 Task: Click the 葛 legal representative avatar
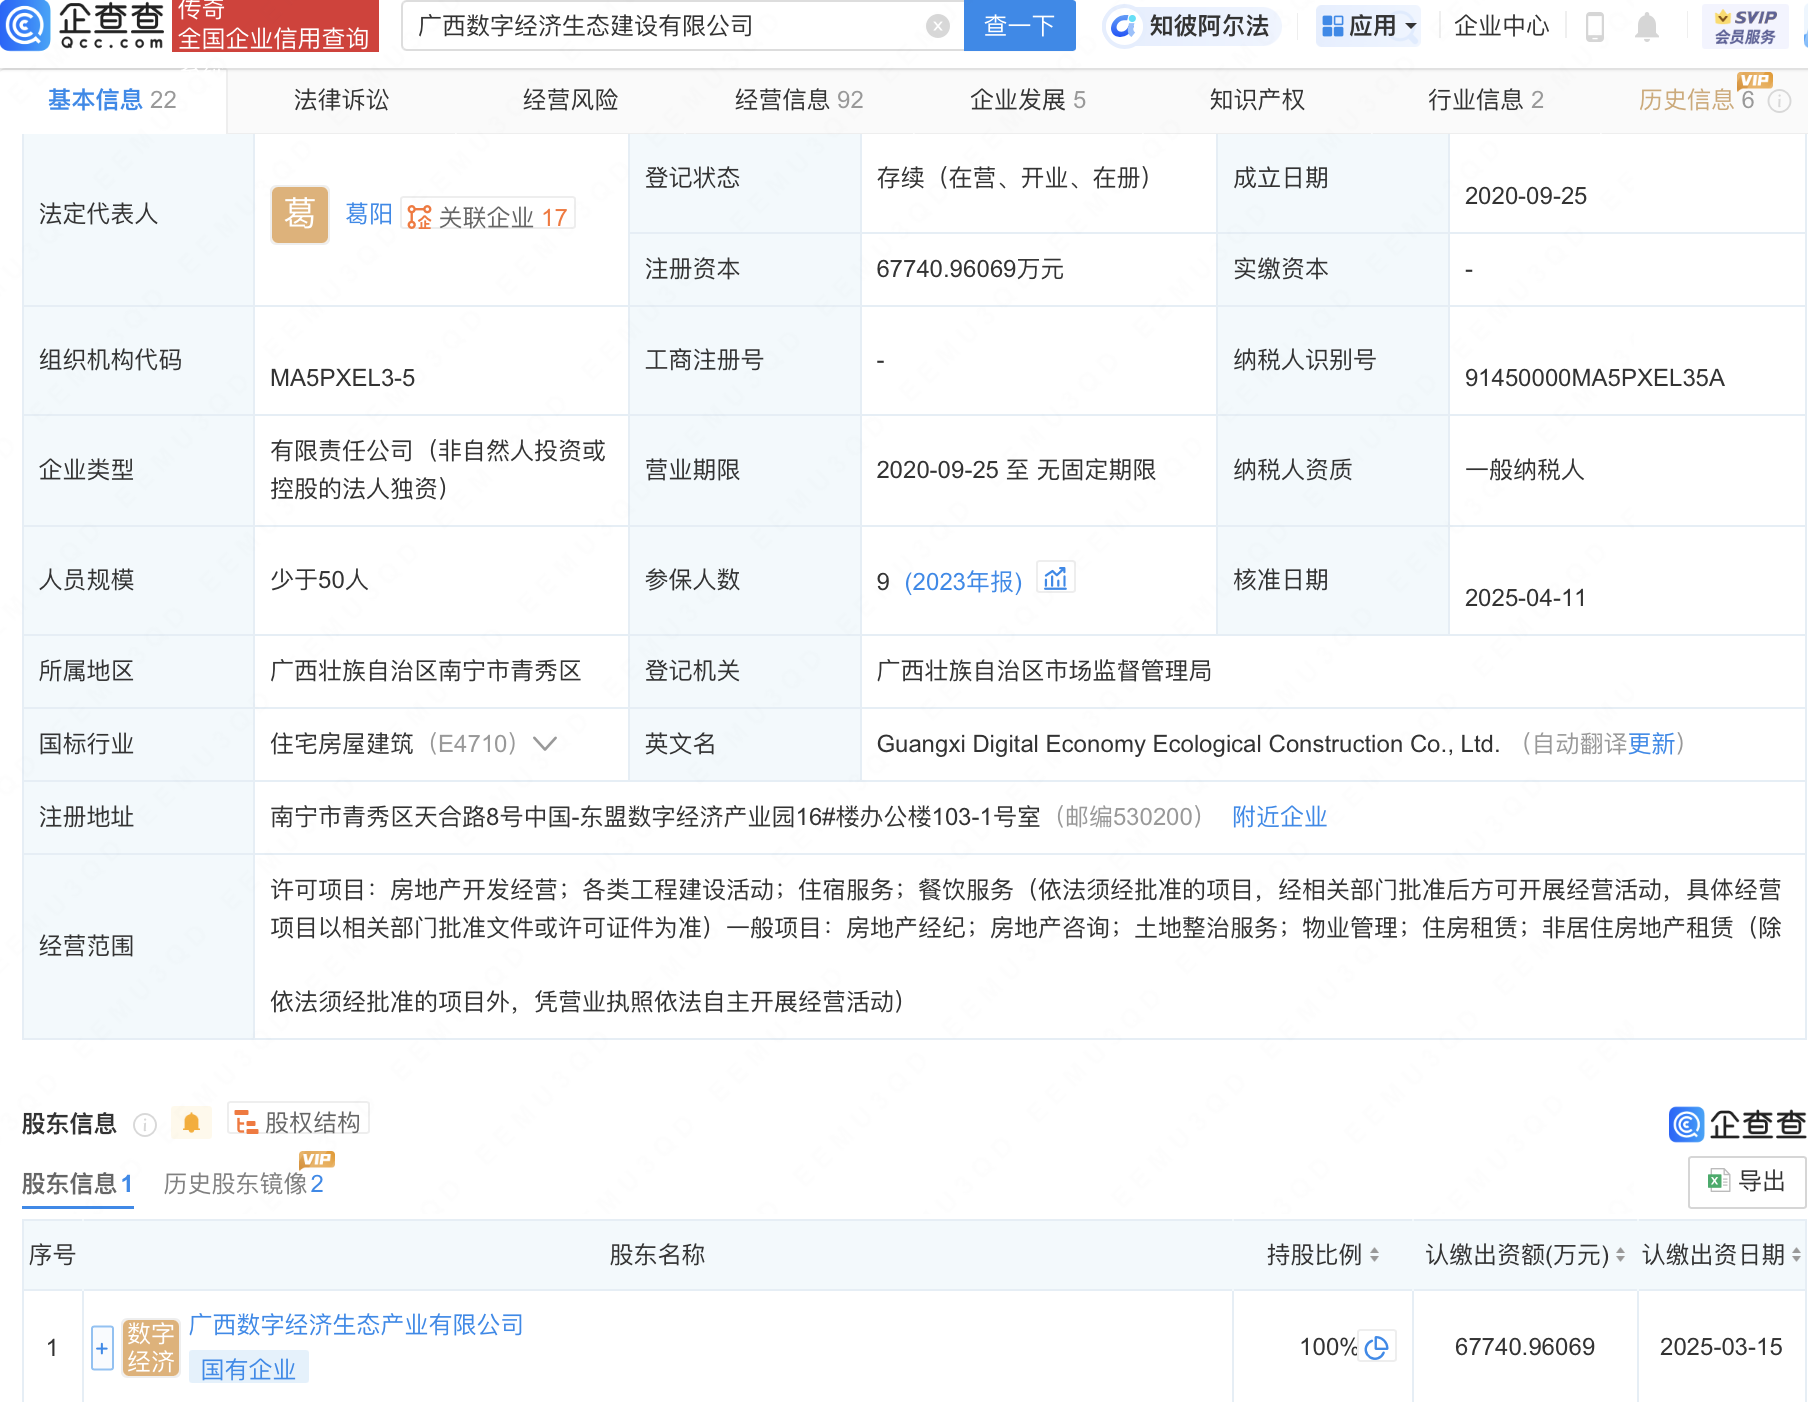click(x=299, y=214)
